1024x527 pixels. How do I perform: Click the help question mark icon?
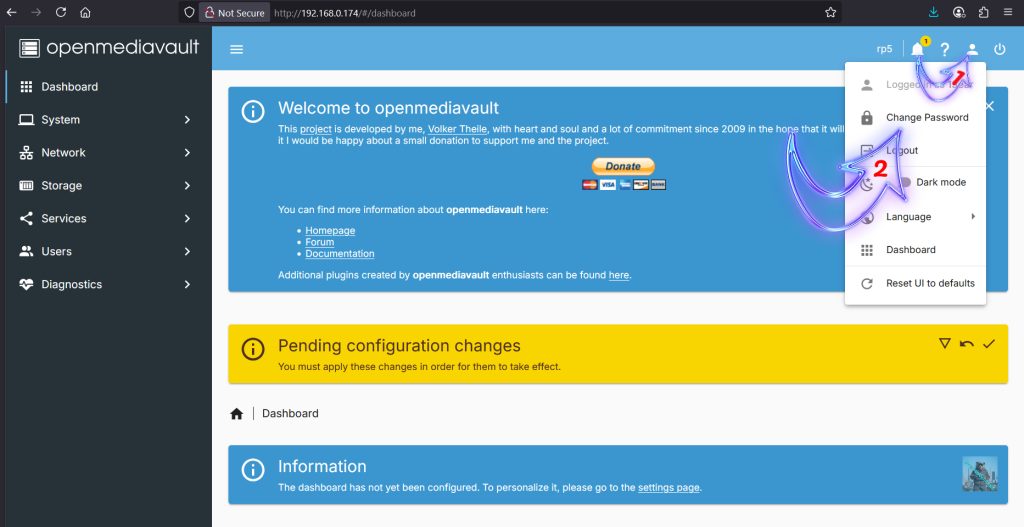coord(944,49)
